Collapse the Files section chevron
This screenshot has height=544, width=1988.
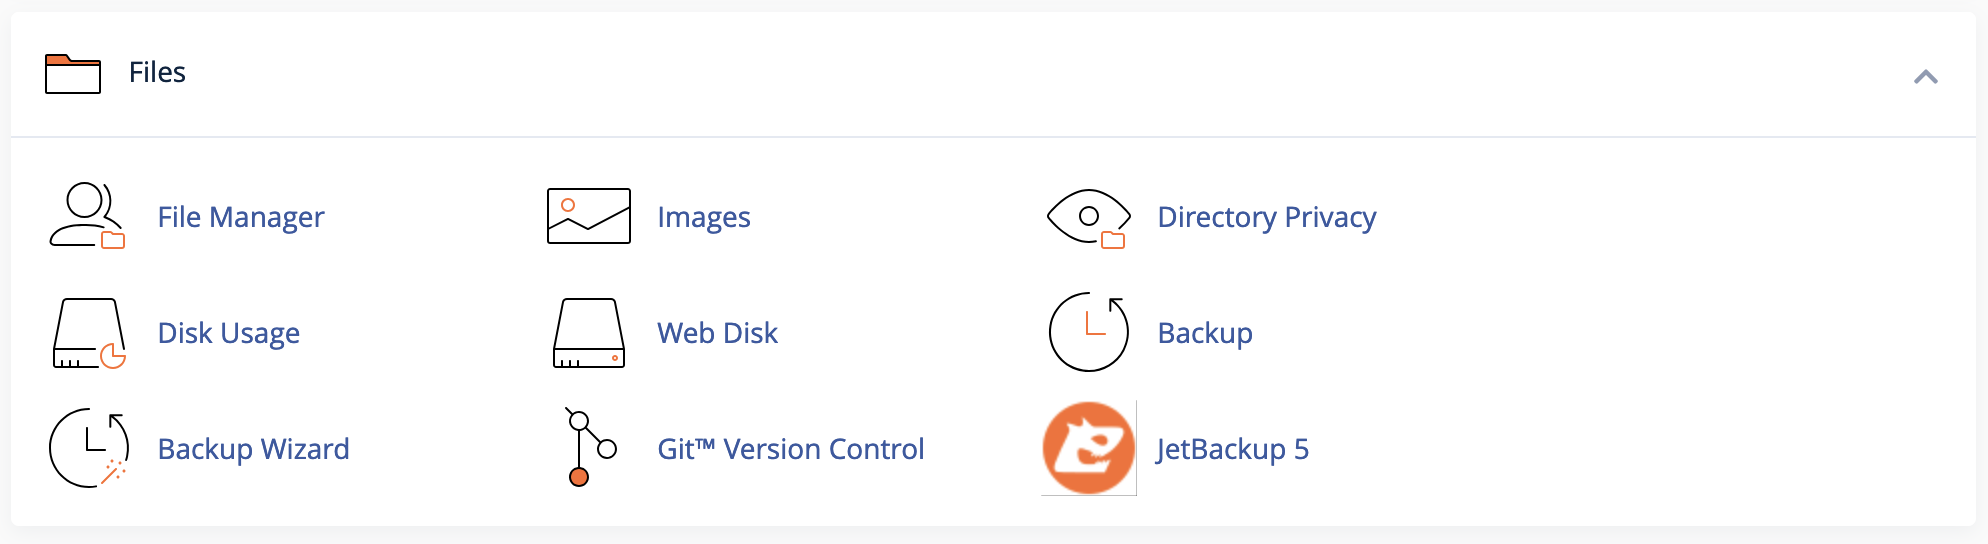pyautogui.click(x=1926, y=77)
